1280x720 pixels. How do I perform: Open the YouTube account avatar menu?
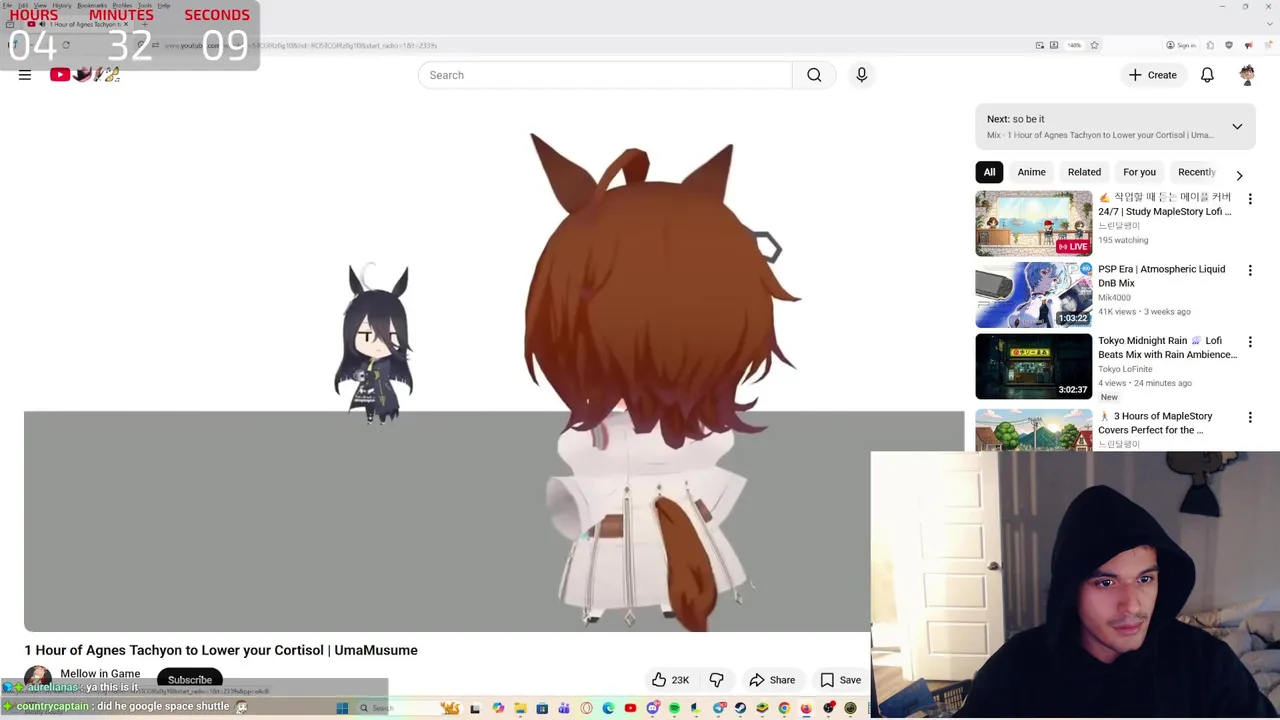tap(1247, 75)
